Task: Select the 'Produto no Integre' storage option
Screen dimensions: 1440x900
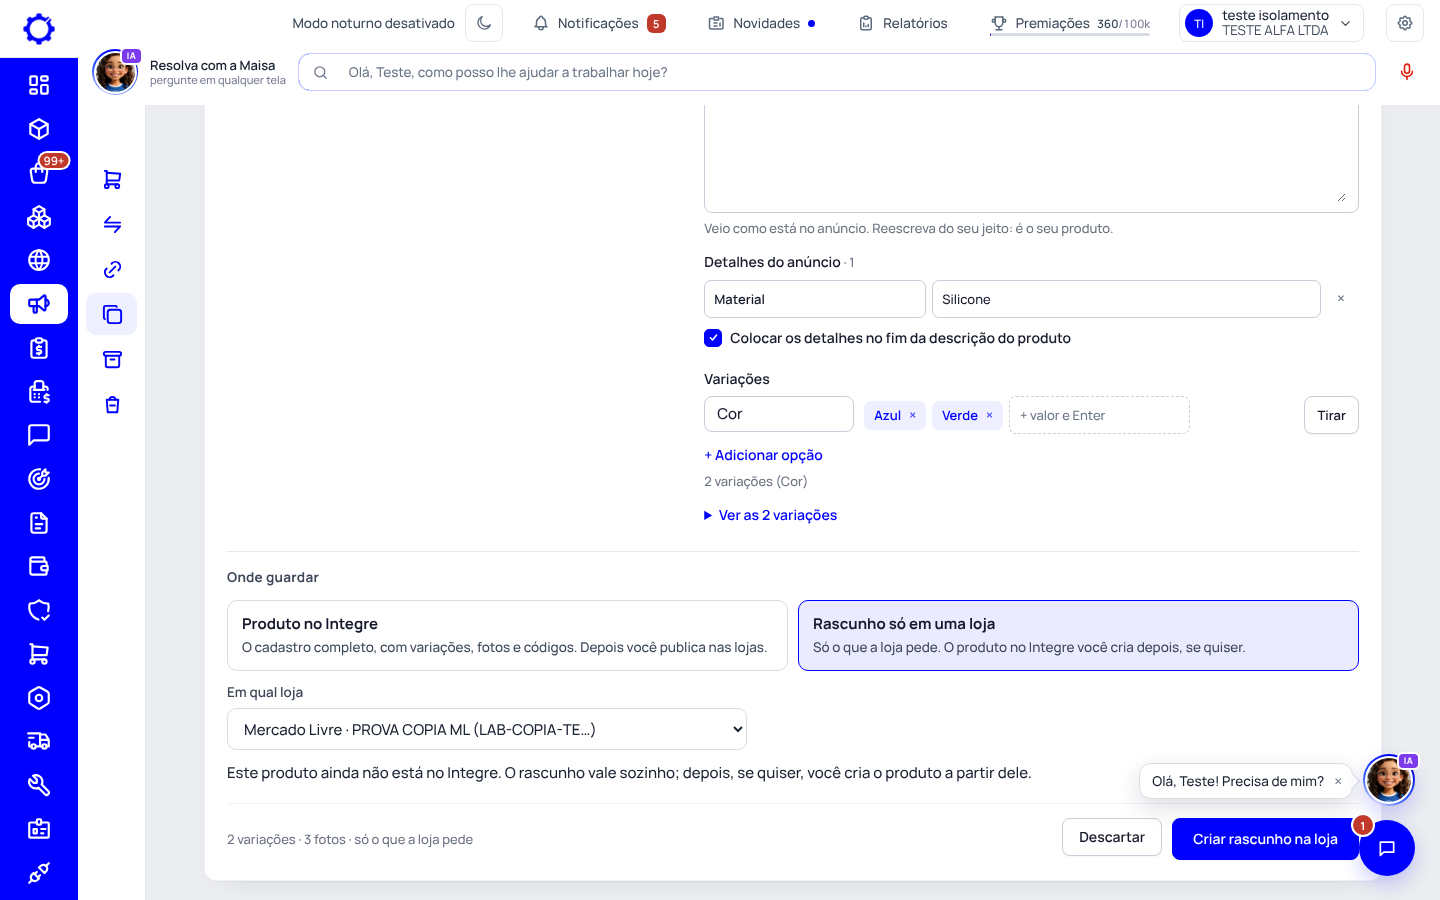Action: 507,635
